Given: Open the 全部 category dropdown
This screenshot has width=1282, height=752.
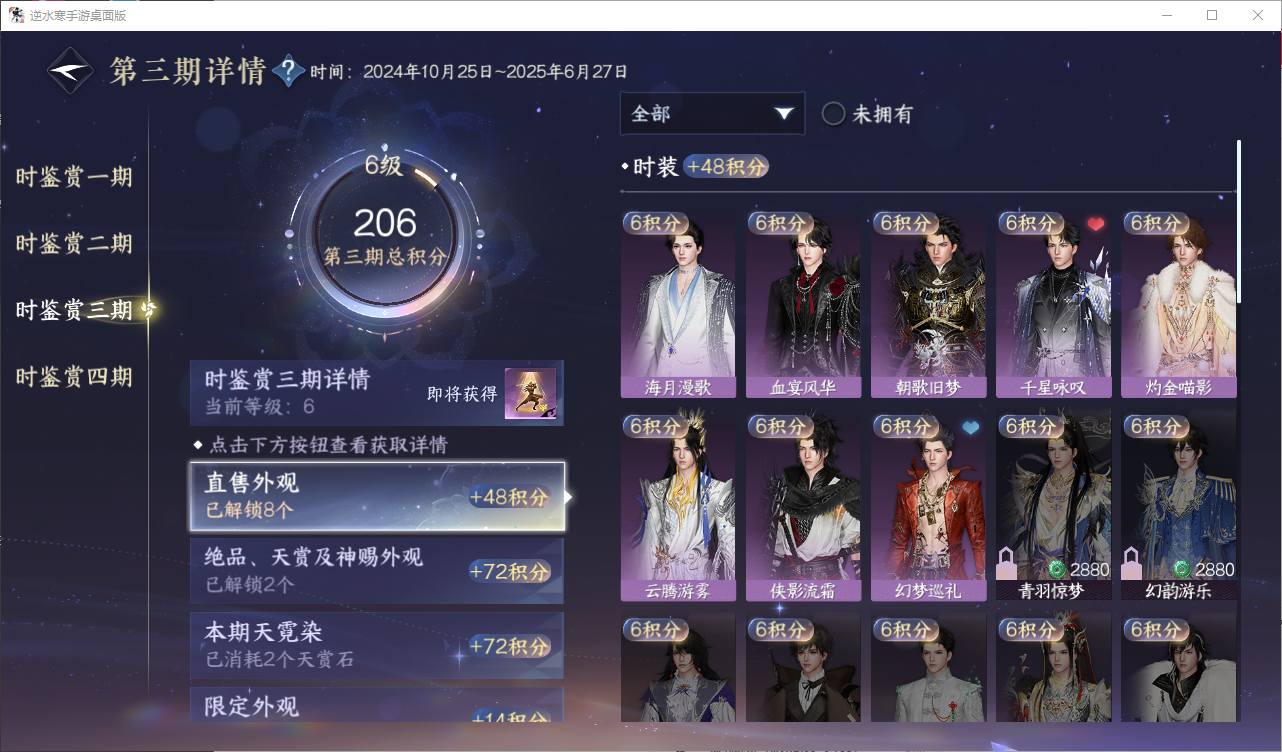Looking at the screenshot, I should tap(712, 114).
